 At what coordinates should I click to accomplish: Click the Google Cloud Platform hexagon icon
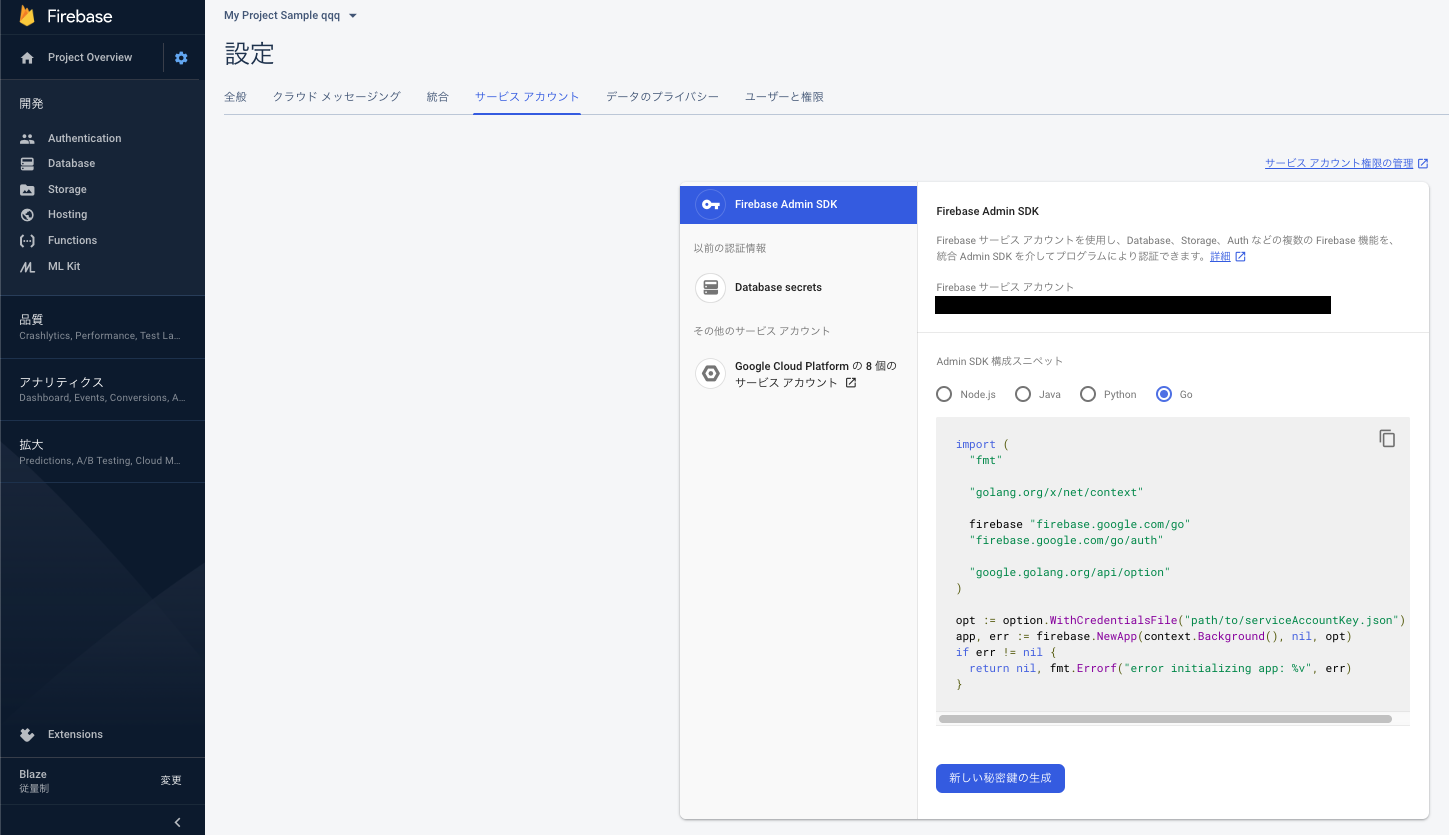point(710,374)
